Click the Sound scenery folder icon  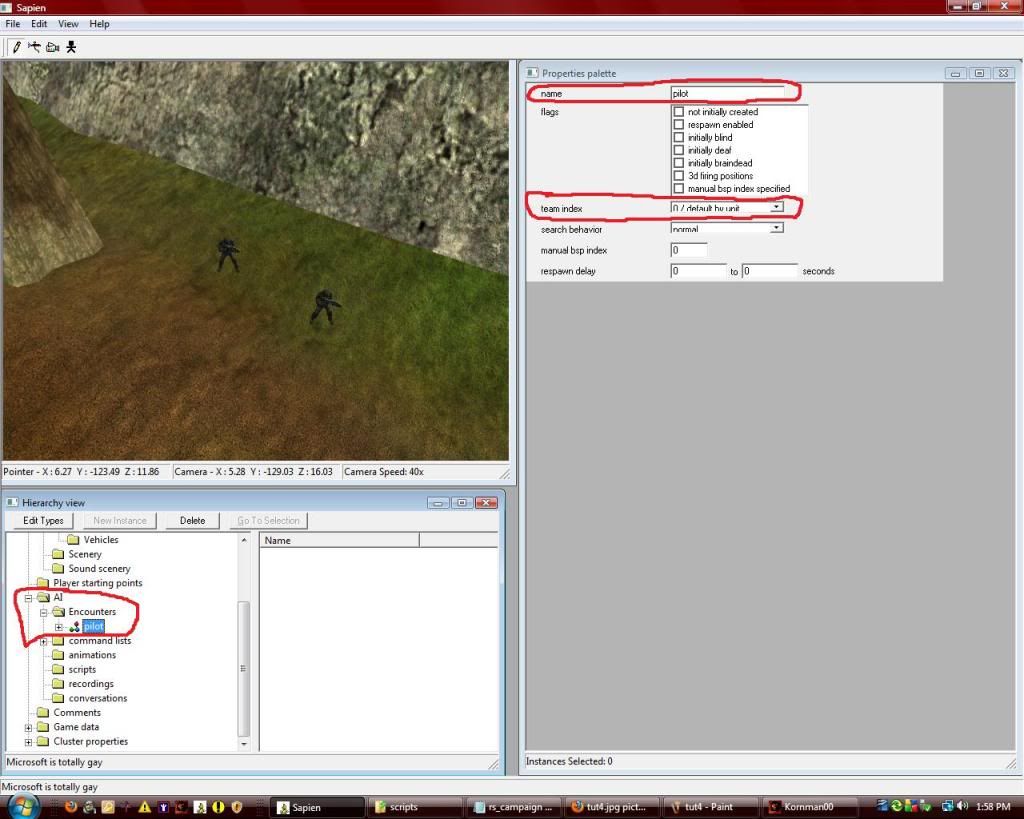click(x=58, y=568)
